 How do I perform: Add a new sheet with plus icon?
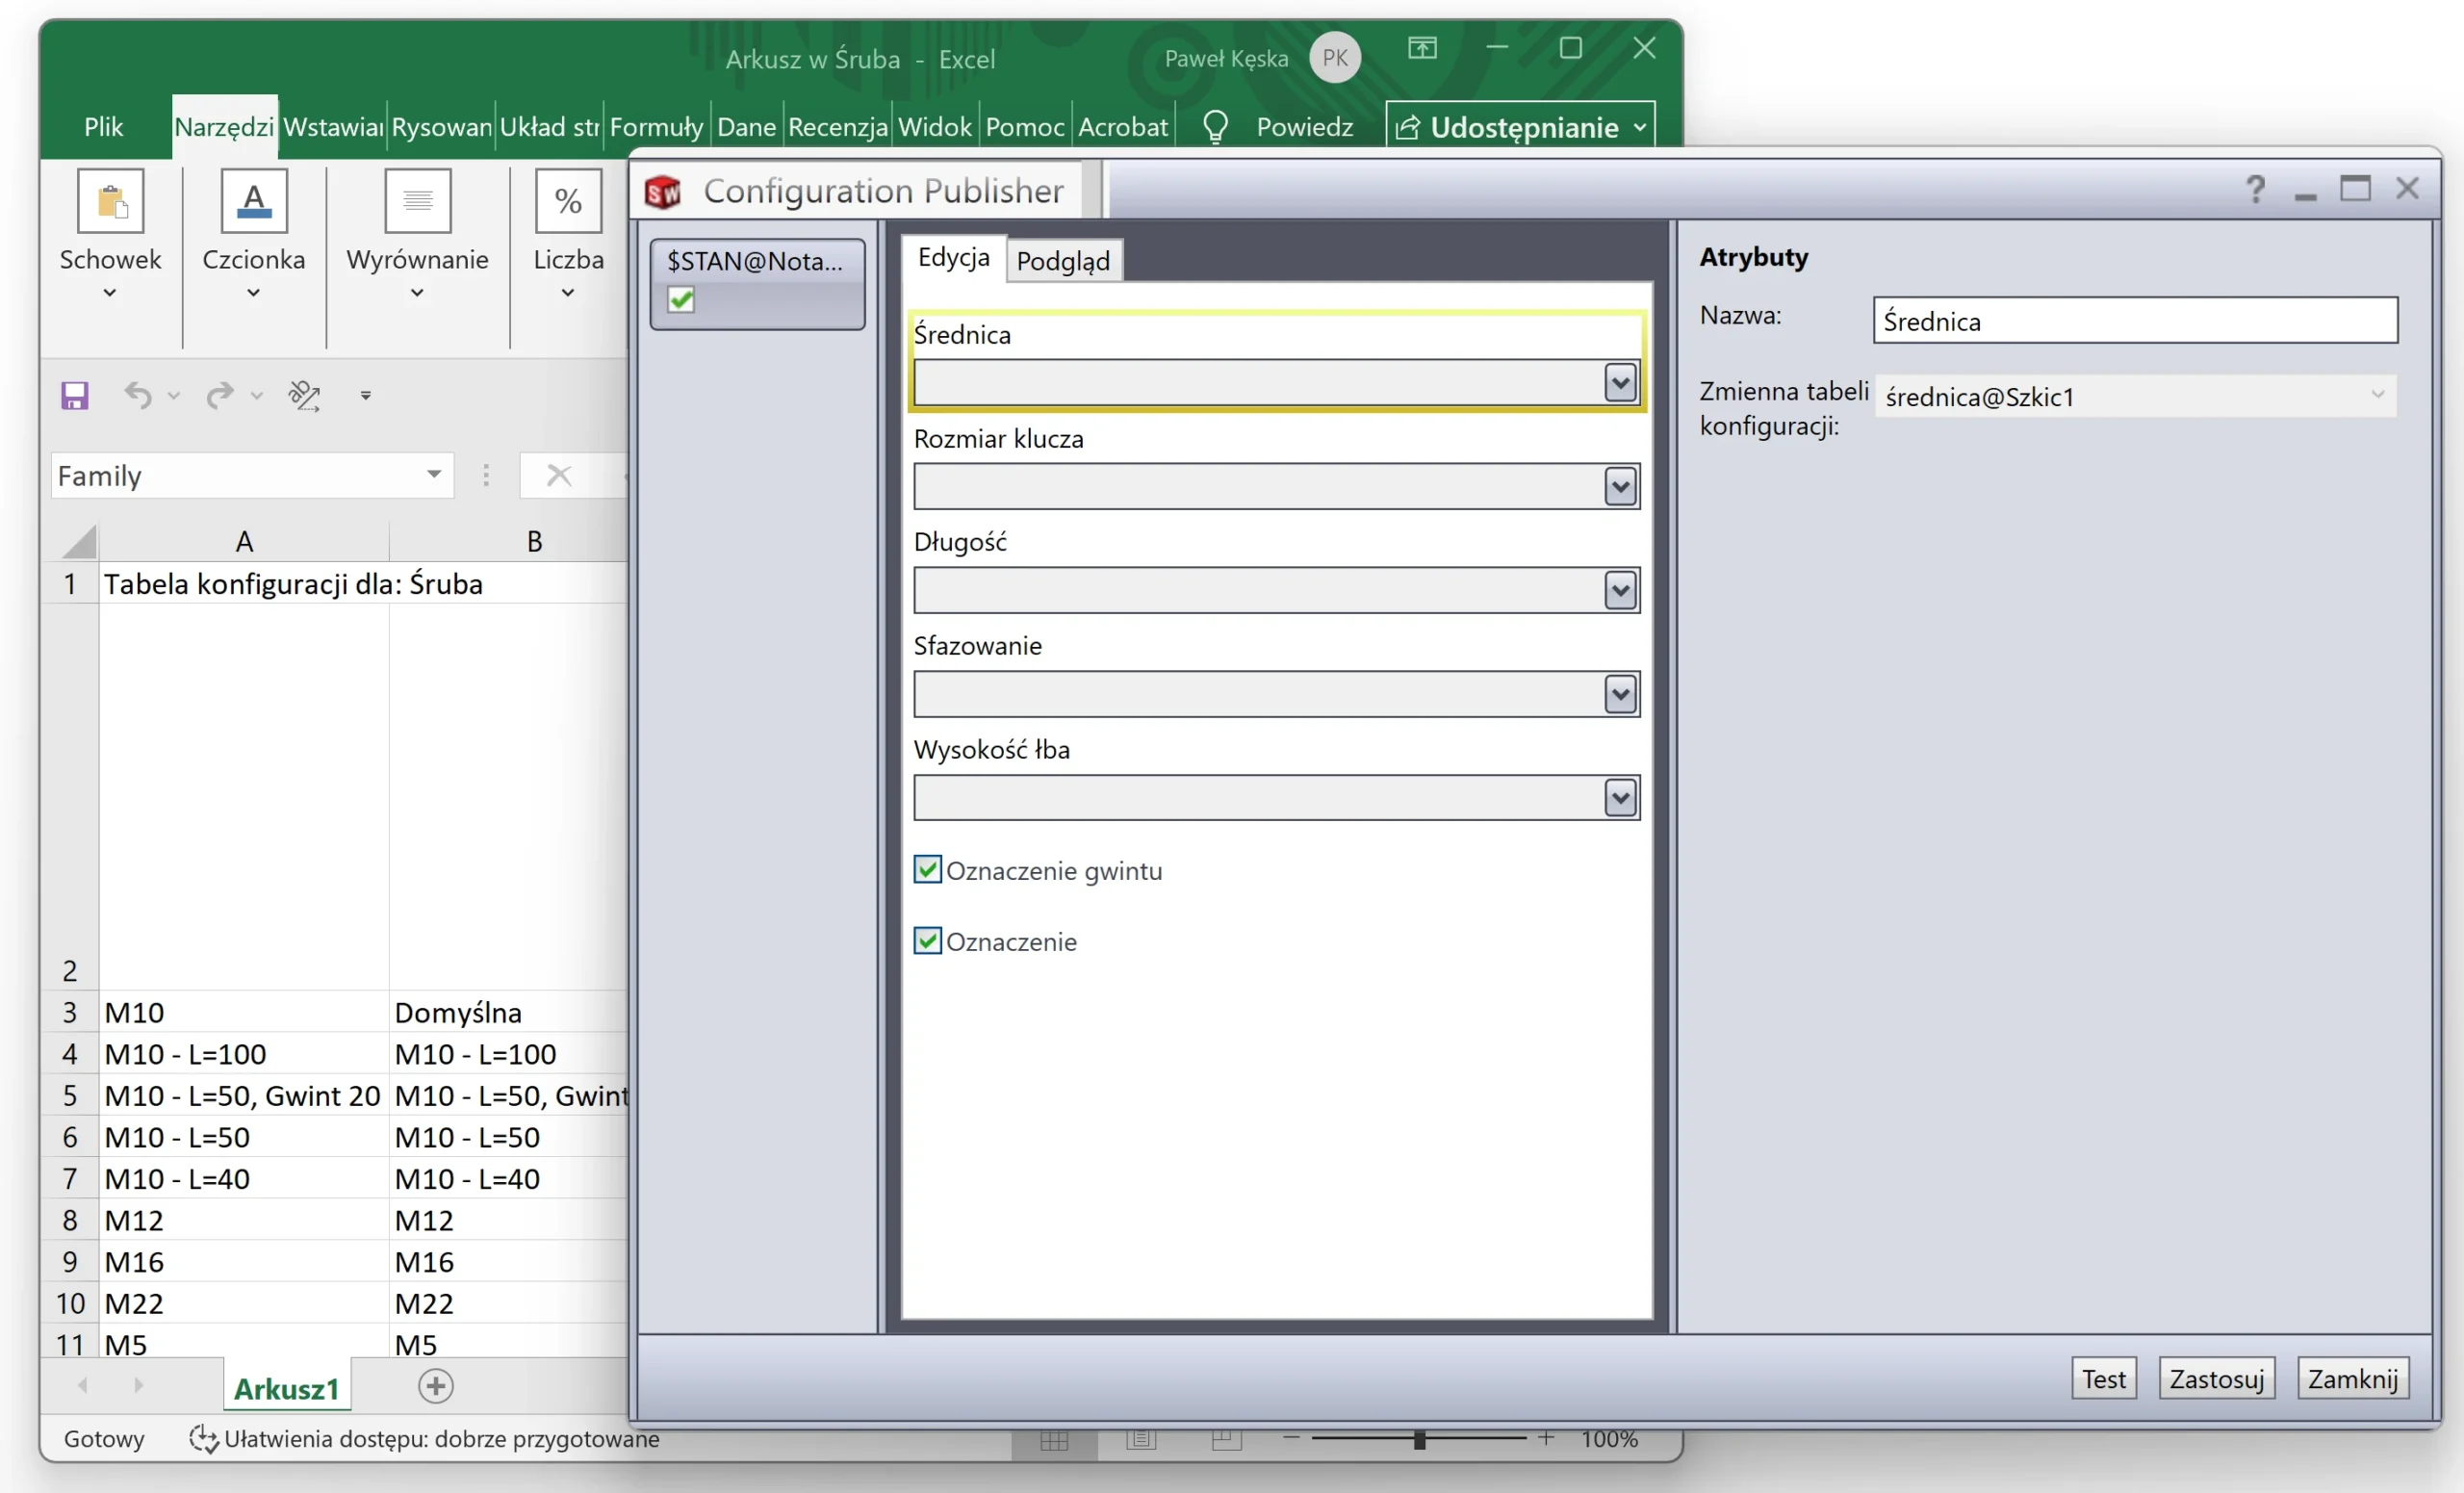[x=436, y=1386]
